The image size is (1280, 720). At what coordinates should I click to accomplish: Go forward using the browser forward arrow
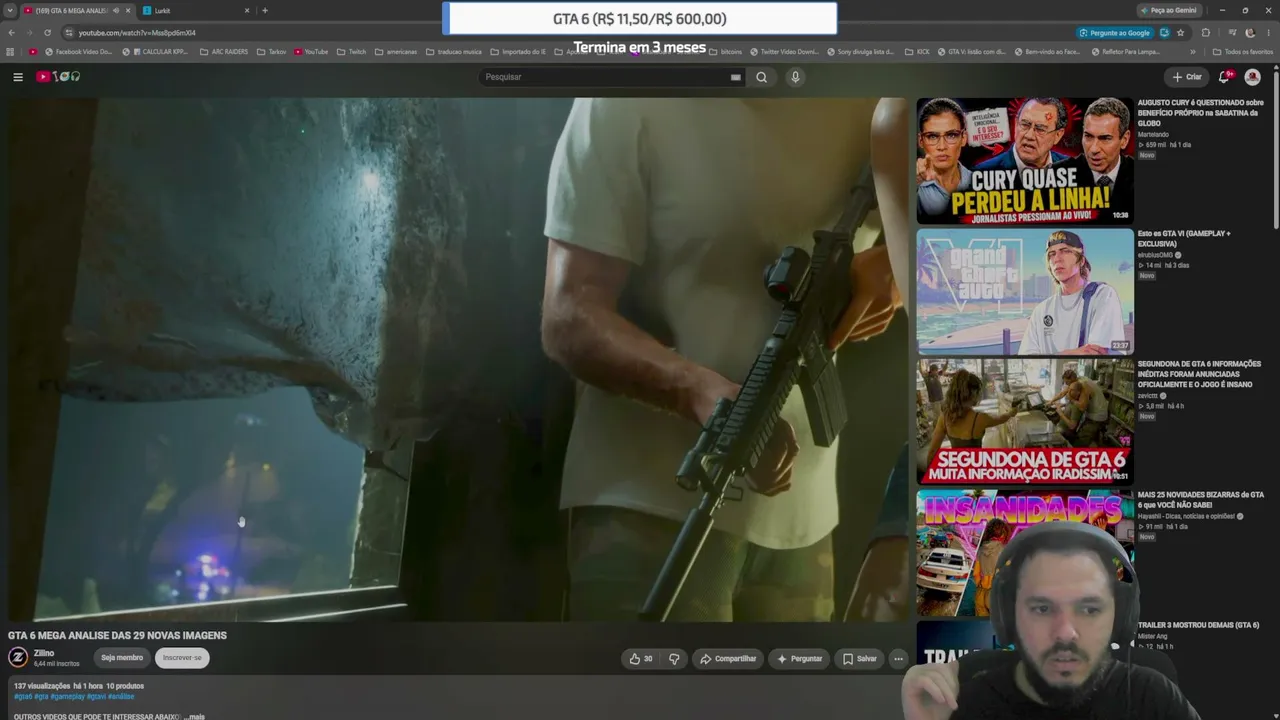[x=29, y=33]
